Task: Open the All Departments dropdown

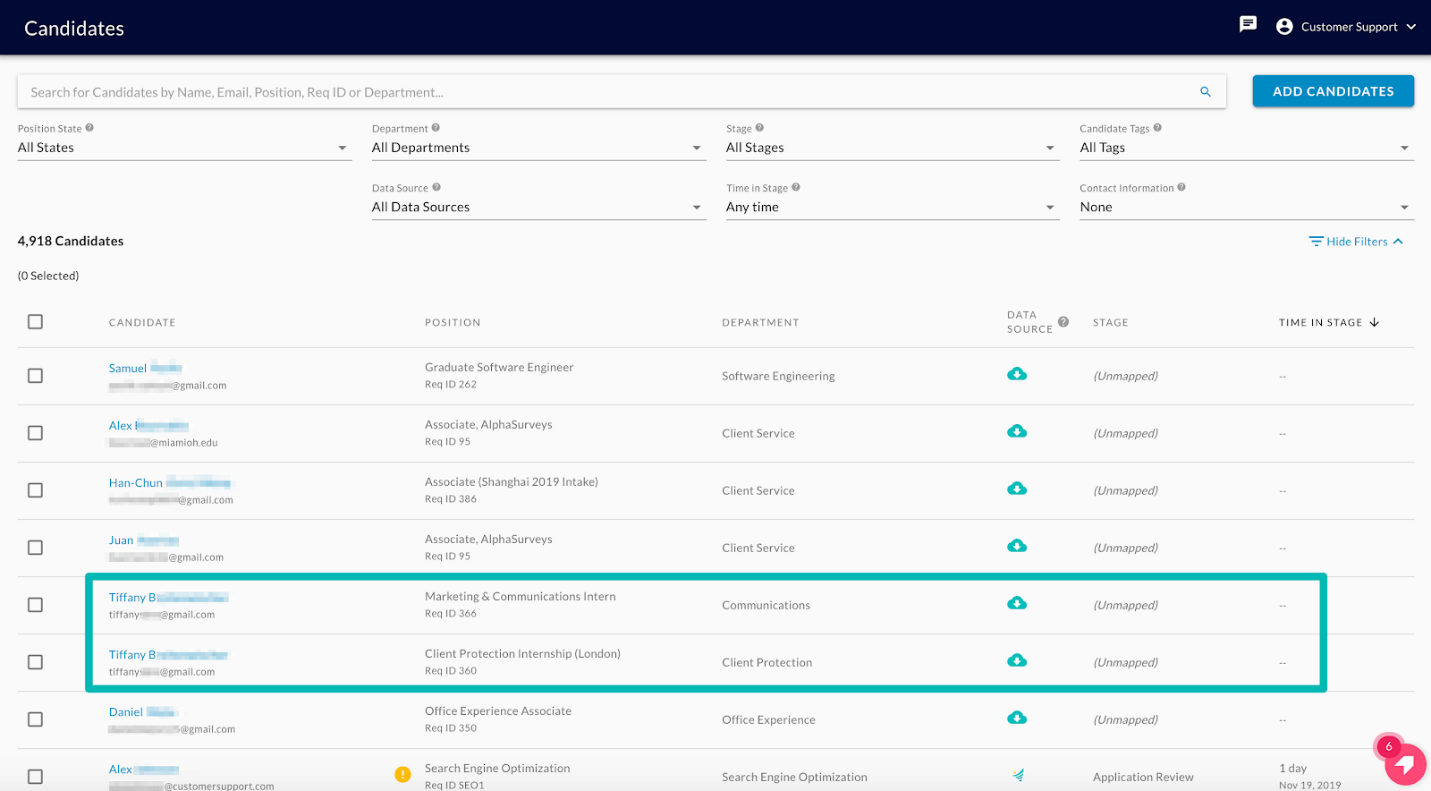Action: coord(538,148)
